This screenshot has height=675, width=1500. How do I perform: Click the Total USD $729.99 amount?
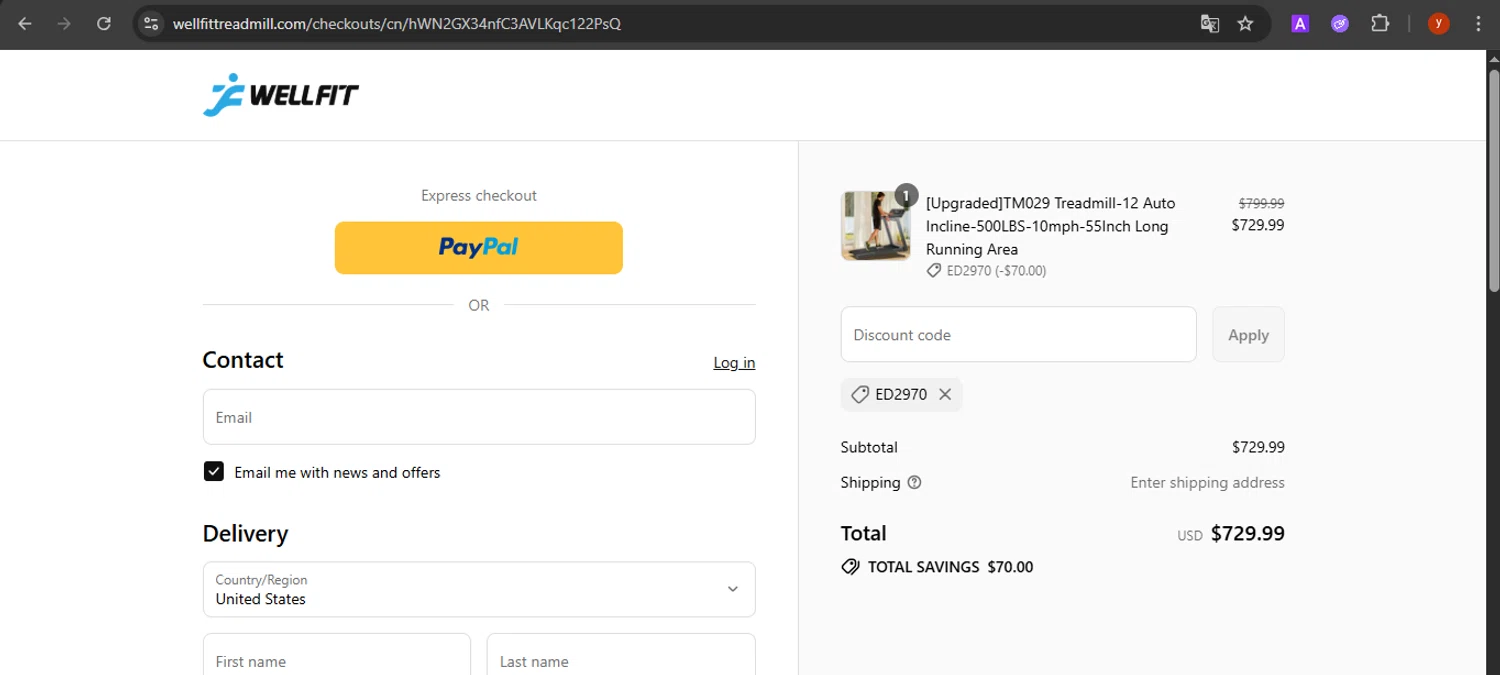pos(1231,534)
